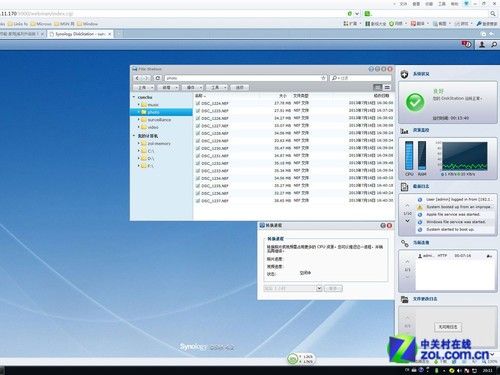Sort files by 名称 column header
Screen dimensions: 500x375
click(199, 96)
